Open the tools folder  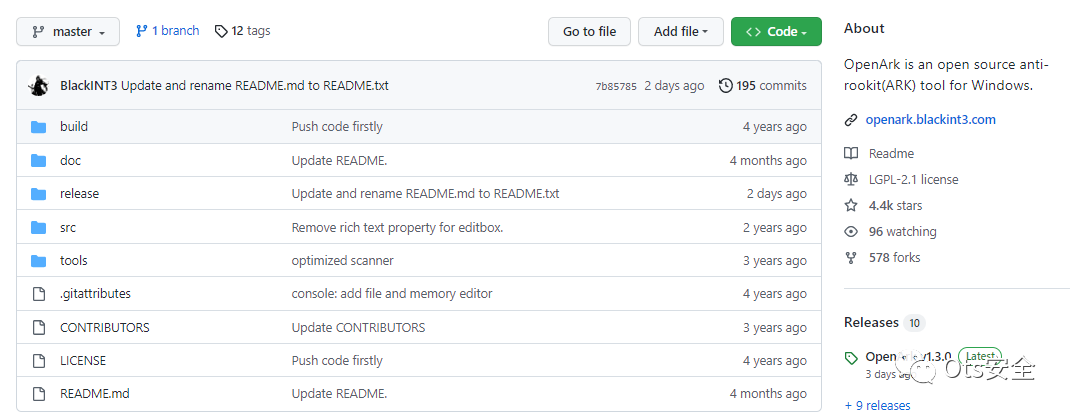tap(74, 261)
